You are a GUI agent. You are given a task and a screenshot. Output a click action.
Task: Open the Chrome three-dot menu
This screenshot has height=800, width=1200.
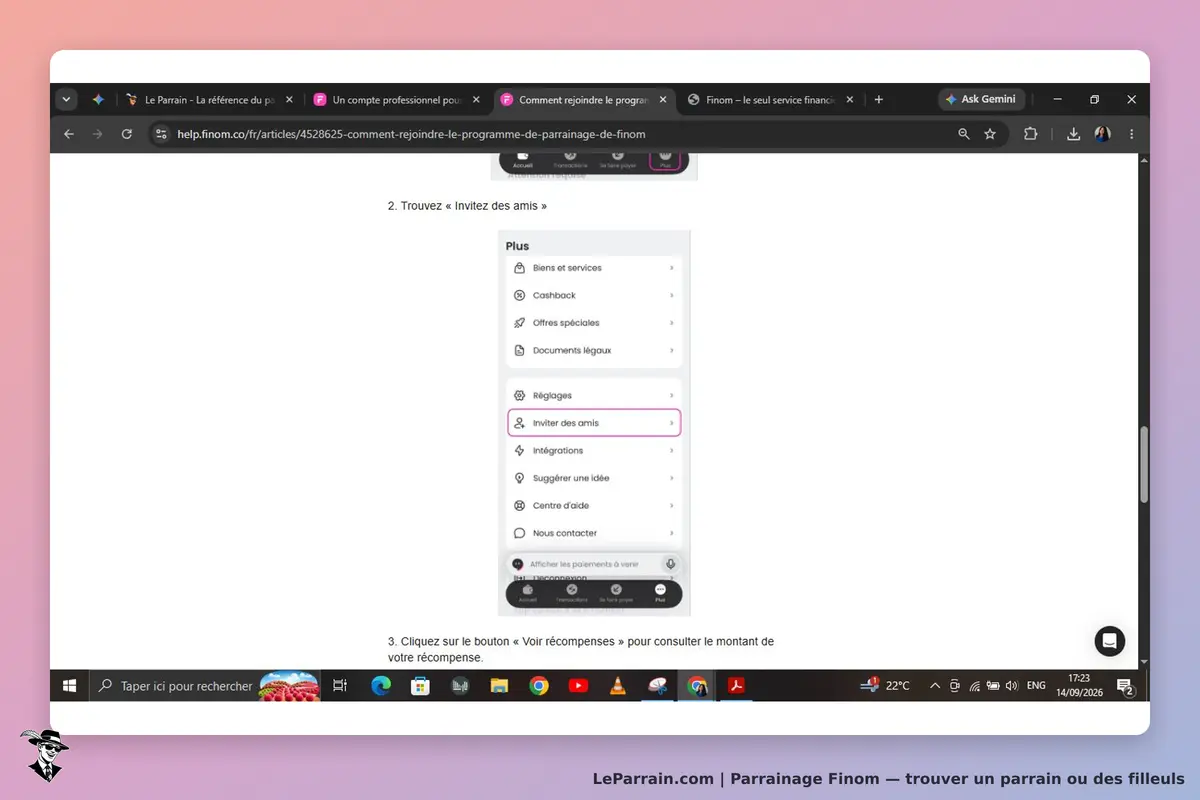click(1132, 134)
